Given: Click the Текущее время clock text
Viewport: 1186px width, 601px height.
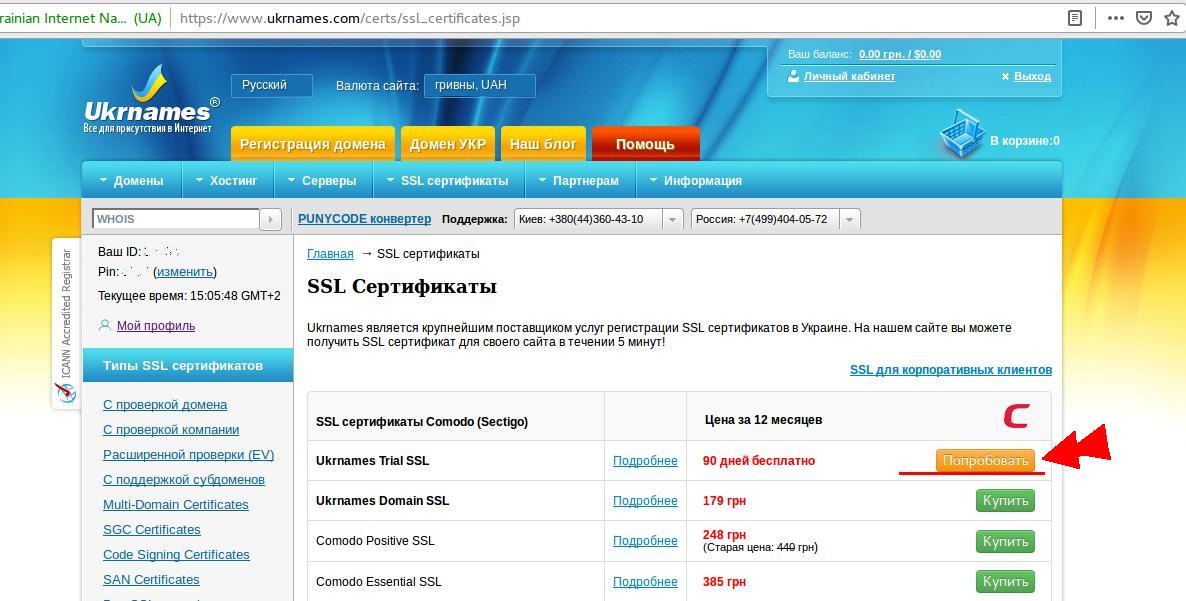Looking at the screenshot, I should click(189, 296).
